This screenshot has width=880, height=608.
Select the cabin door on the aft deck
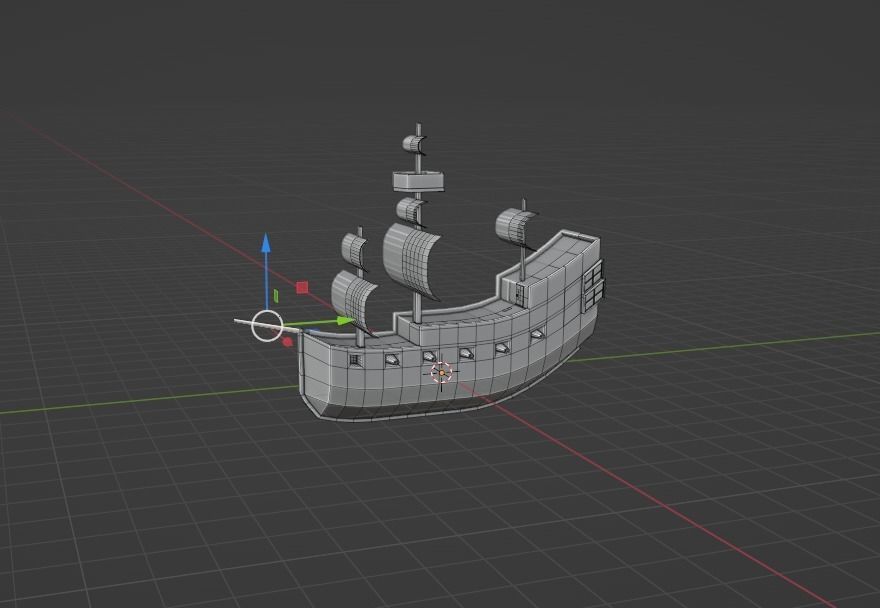tap(519, 293)
